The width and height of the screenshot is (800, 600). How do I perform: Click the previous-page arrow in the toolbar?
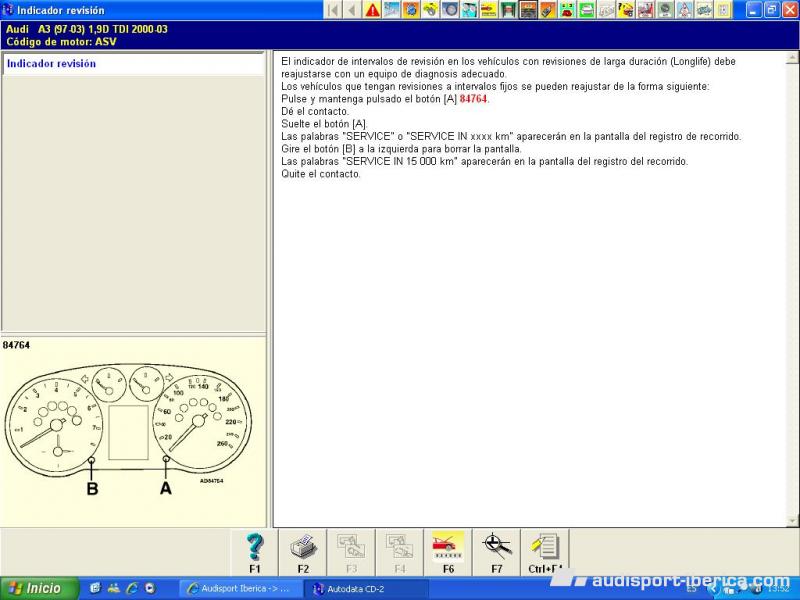pyautogui.click(x=353, y=10)
